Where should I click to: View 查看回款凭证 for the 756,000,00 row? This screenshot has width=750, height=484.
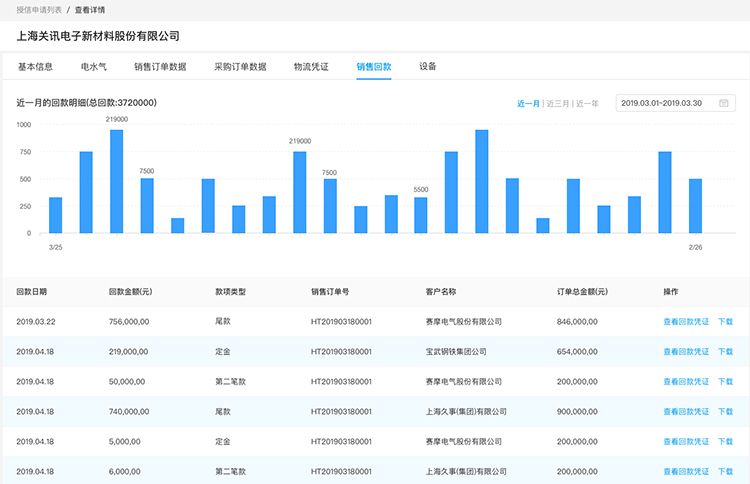pos(685,322)
